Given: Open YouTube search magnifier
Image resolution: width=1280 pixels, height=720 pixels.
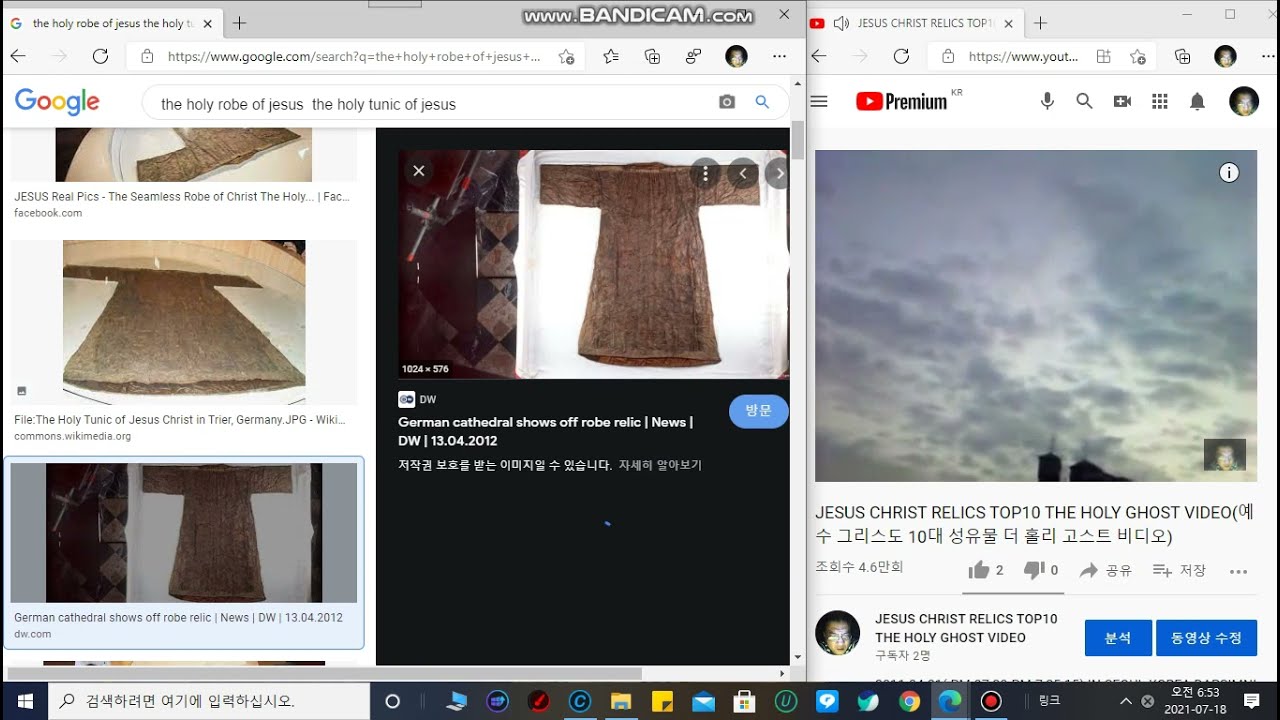Looking at the screenshot, I should 1084,101.
